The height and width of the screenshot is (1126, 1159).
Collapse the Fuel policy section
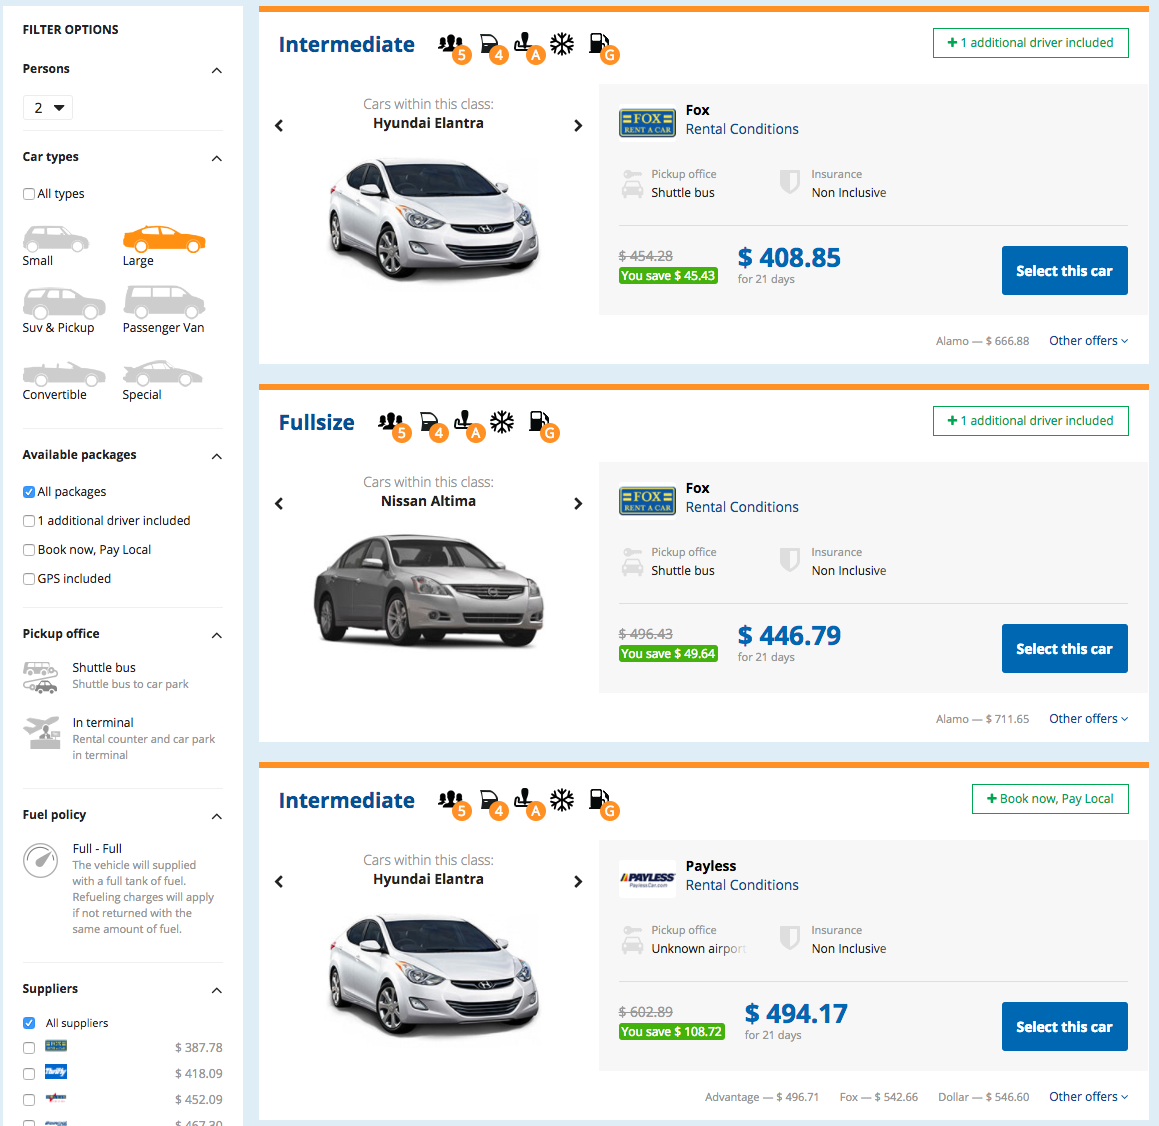[217, 816]
